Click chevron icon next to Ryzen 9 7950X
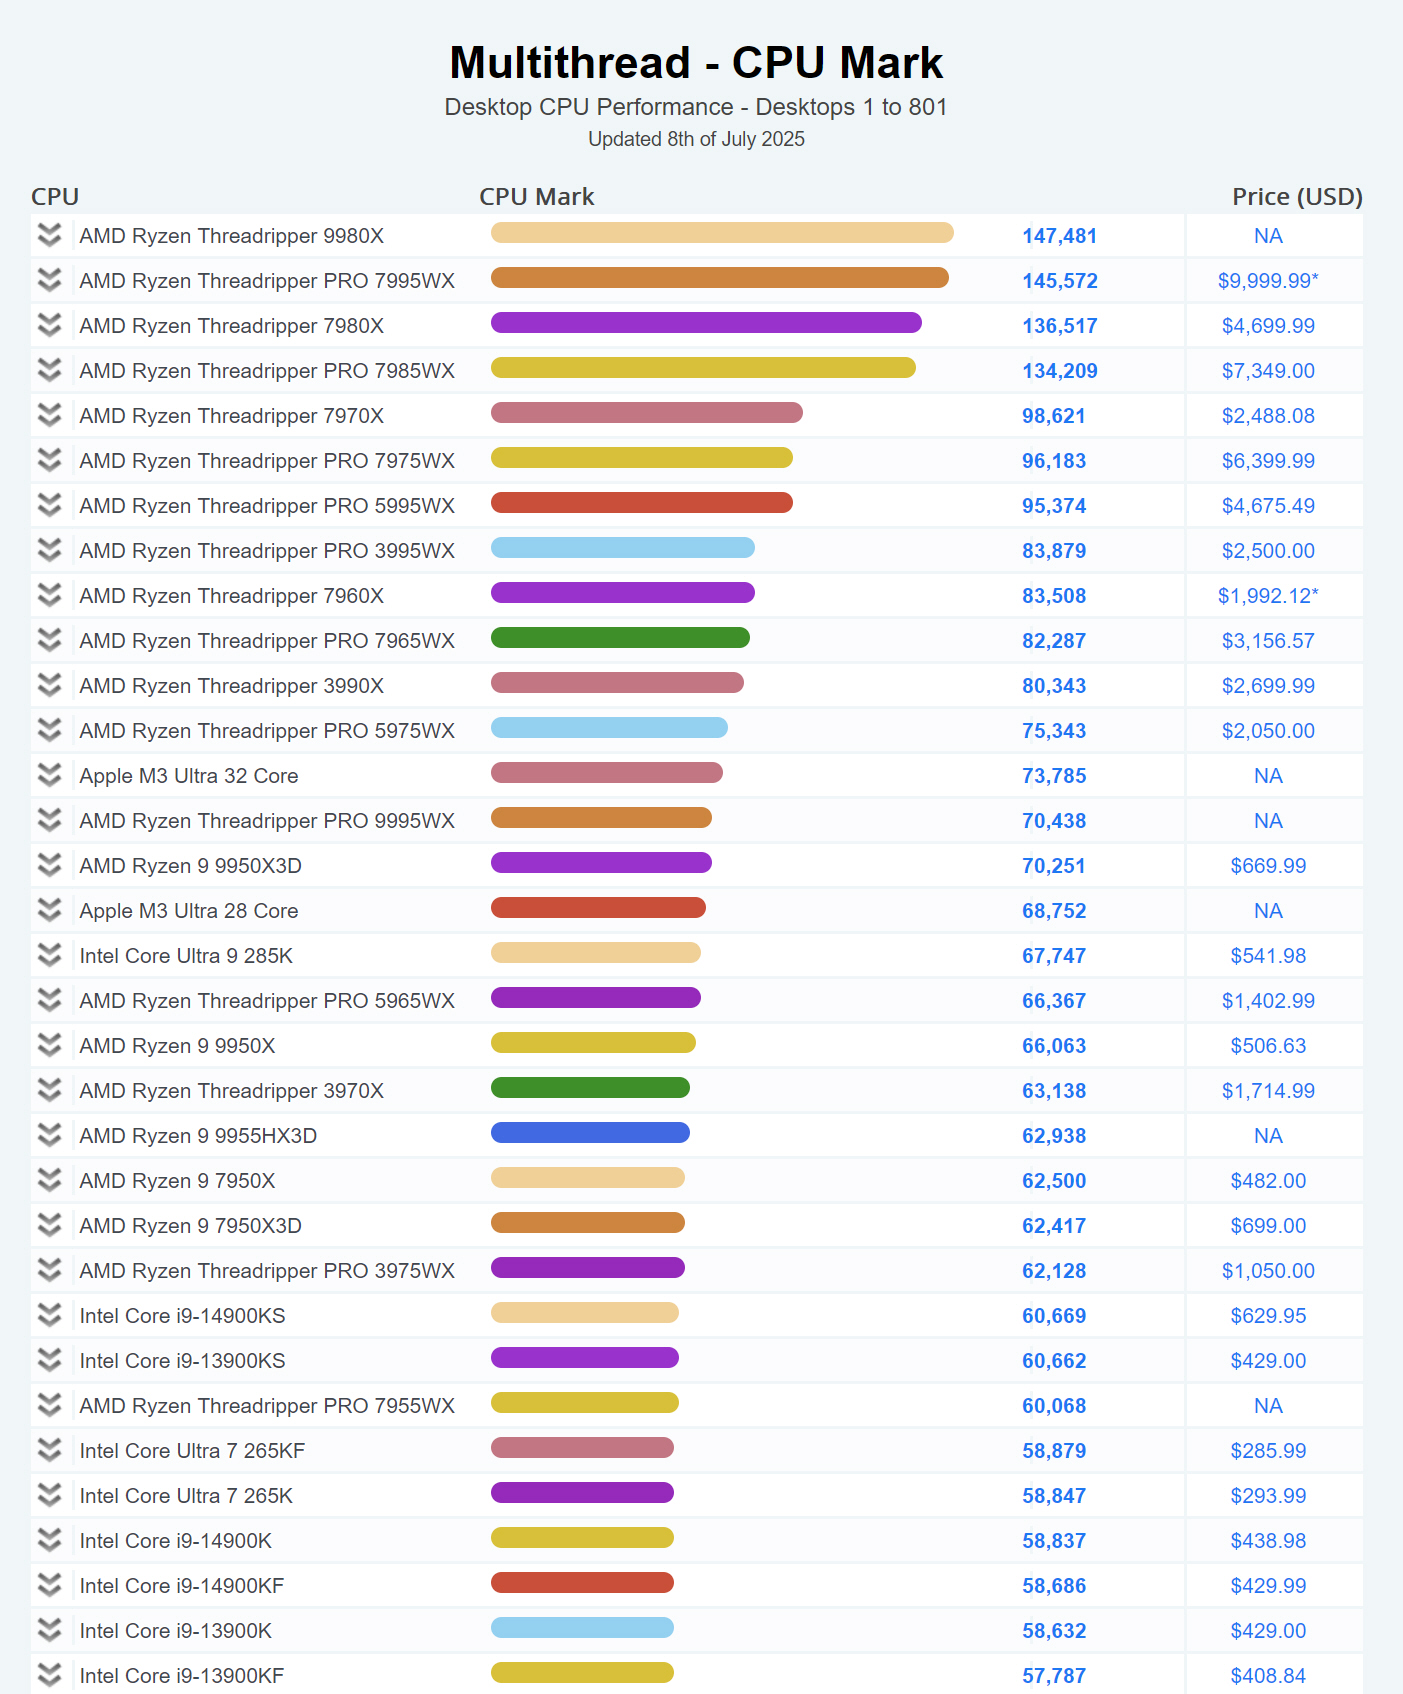Viewport: 1403px width, 1694px height. (x=49, y=1181)
